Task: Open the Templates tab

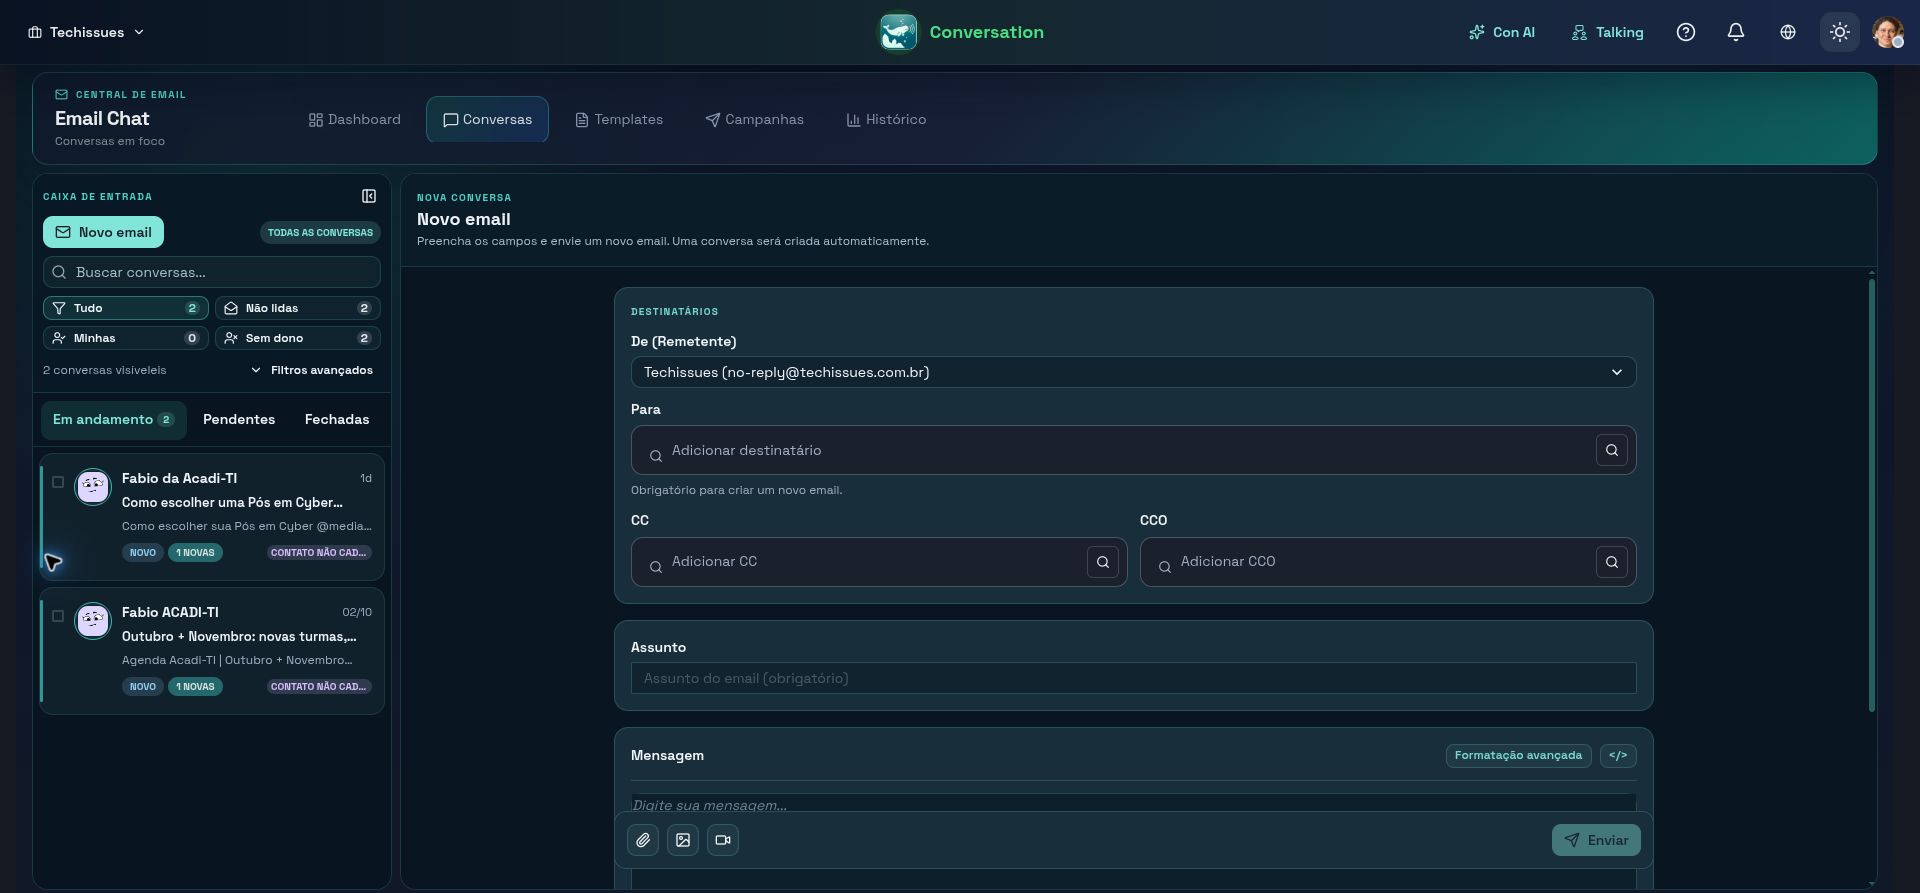Action: click(619, 120)
